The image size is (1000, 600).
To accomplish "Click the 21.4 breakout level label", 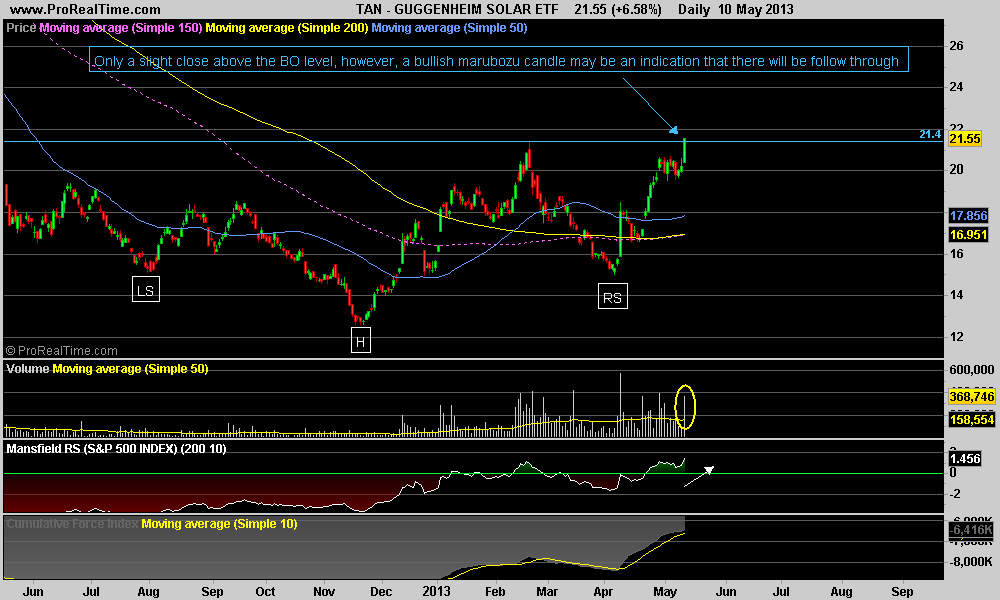I will coord(930,135).
